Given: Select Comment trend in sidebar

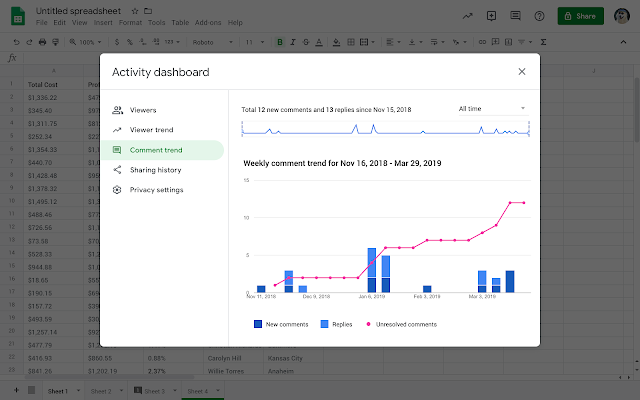Looking at the screenshot, I should [x=155, y=150].
